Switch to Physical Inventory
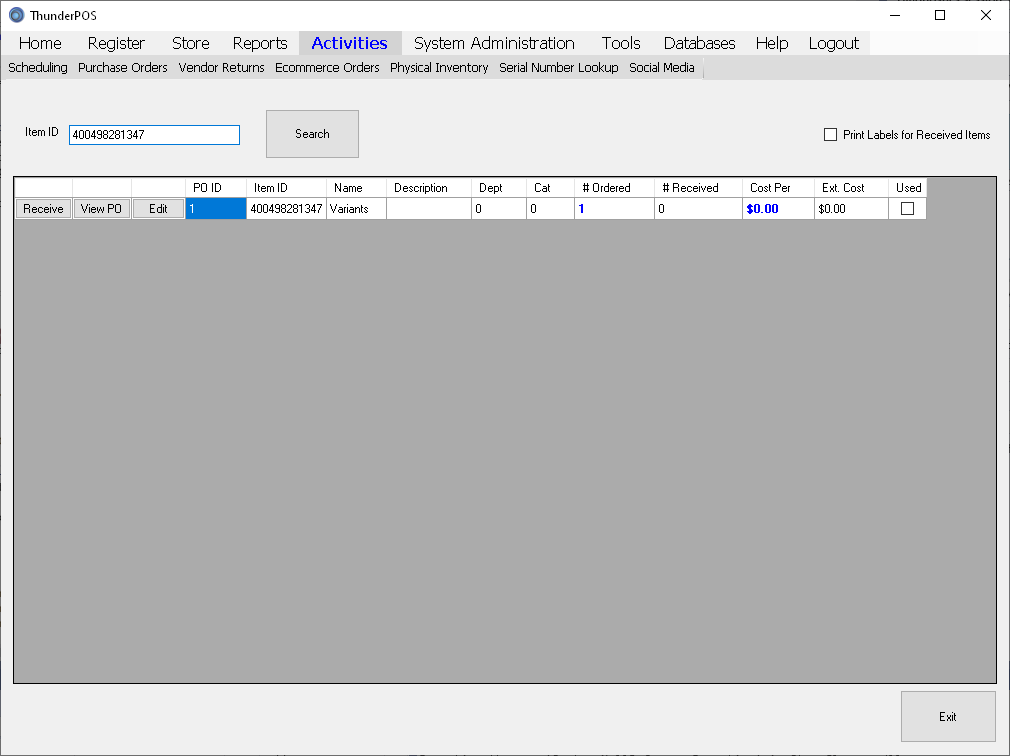Screen dimensions: 1010x756 pos(439,68)
